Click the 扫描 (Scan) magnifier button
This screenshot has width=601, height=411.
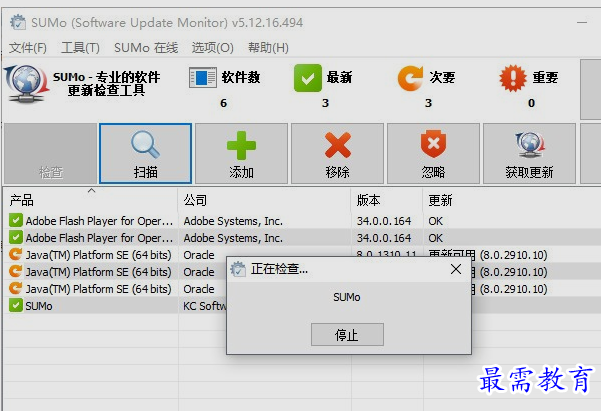tap(145, 153)
